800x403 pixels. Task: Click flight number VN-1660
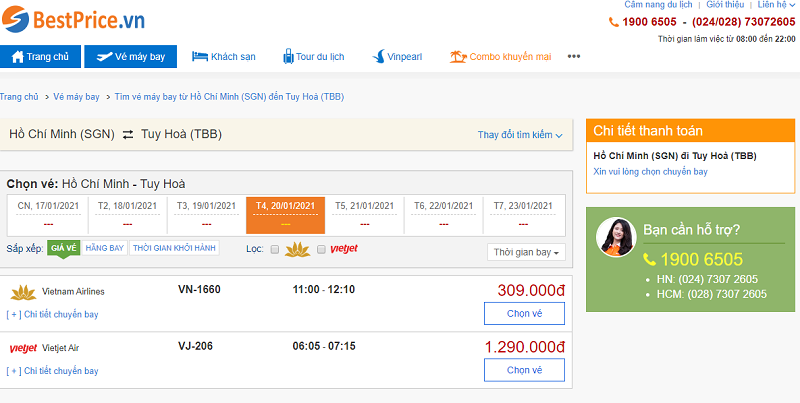pyautogui.click(x=199, y=290)
